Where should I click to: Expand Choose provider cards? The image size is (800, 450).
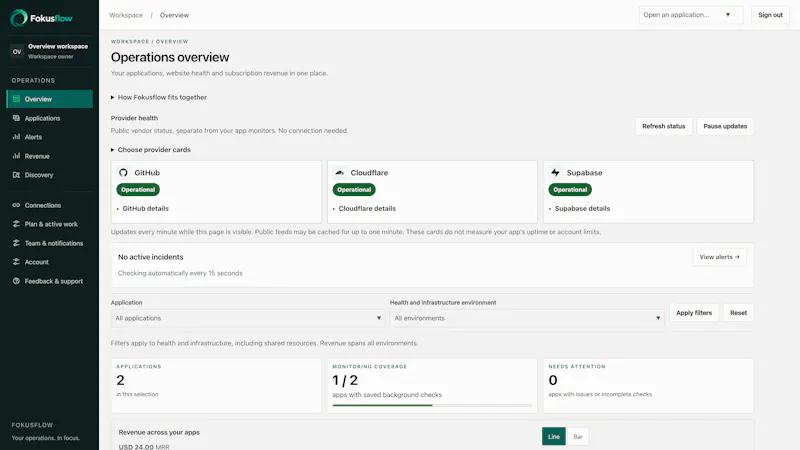[x=151, y=149]
